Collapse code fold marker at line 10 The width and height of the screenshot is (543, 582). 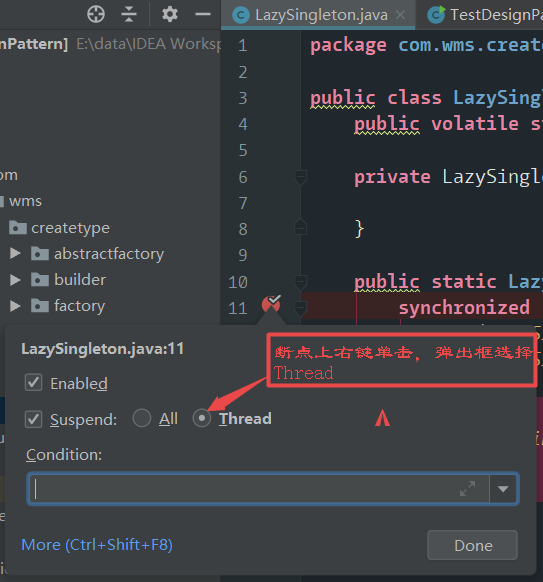300,282
